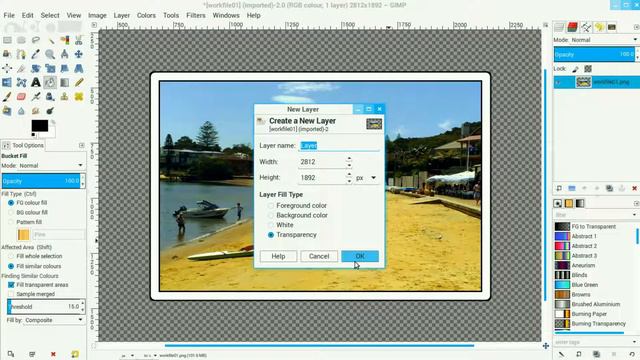Select BG colour fill radio option
The image size is (640, 360).
point(28,212)
